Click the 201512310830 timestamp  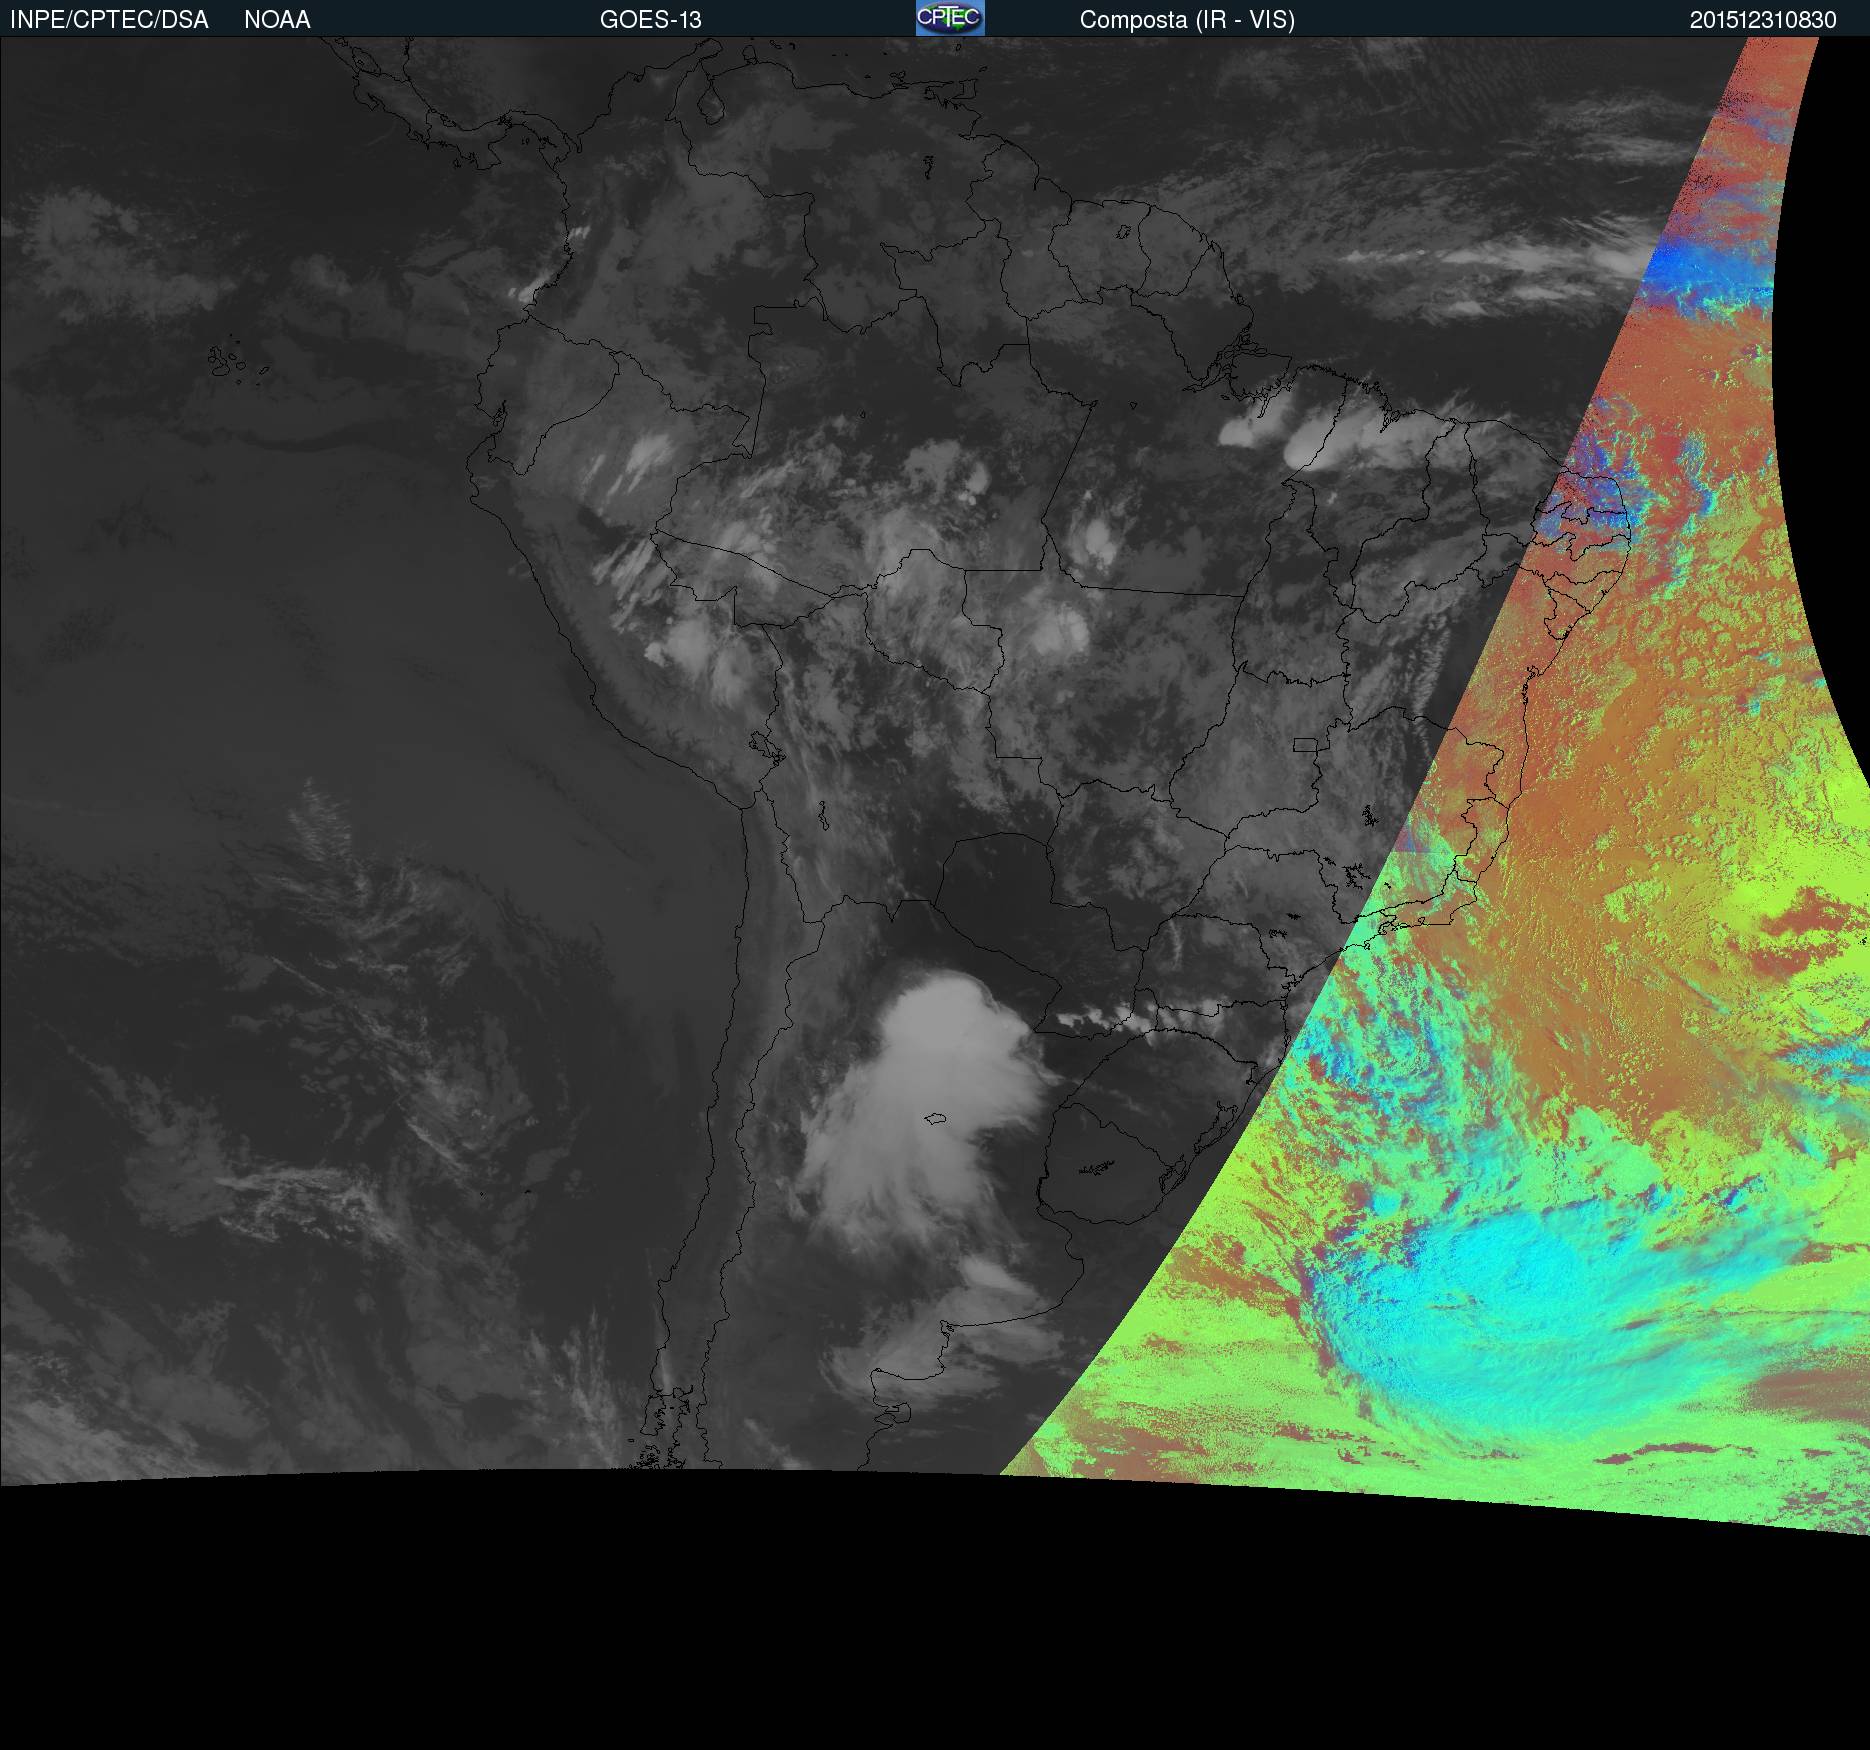click(x=1763, y=20)
